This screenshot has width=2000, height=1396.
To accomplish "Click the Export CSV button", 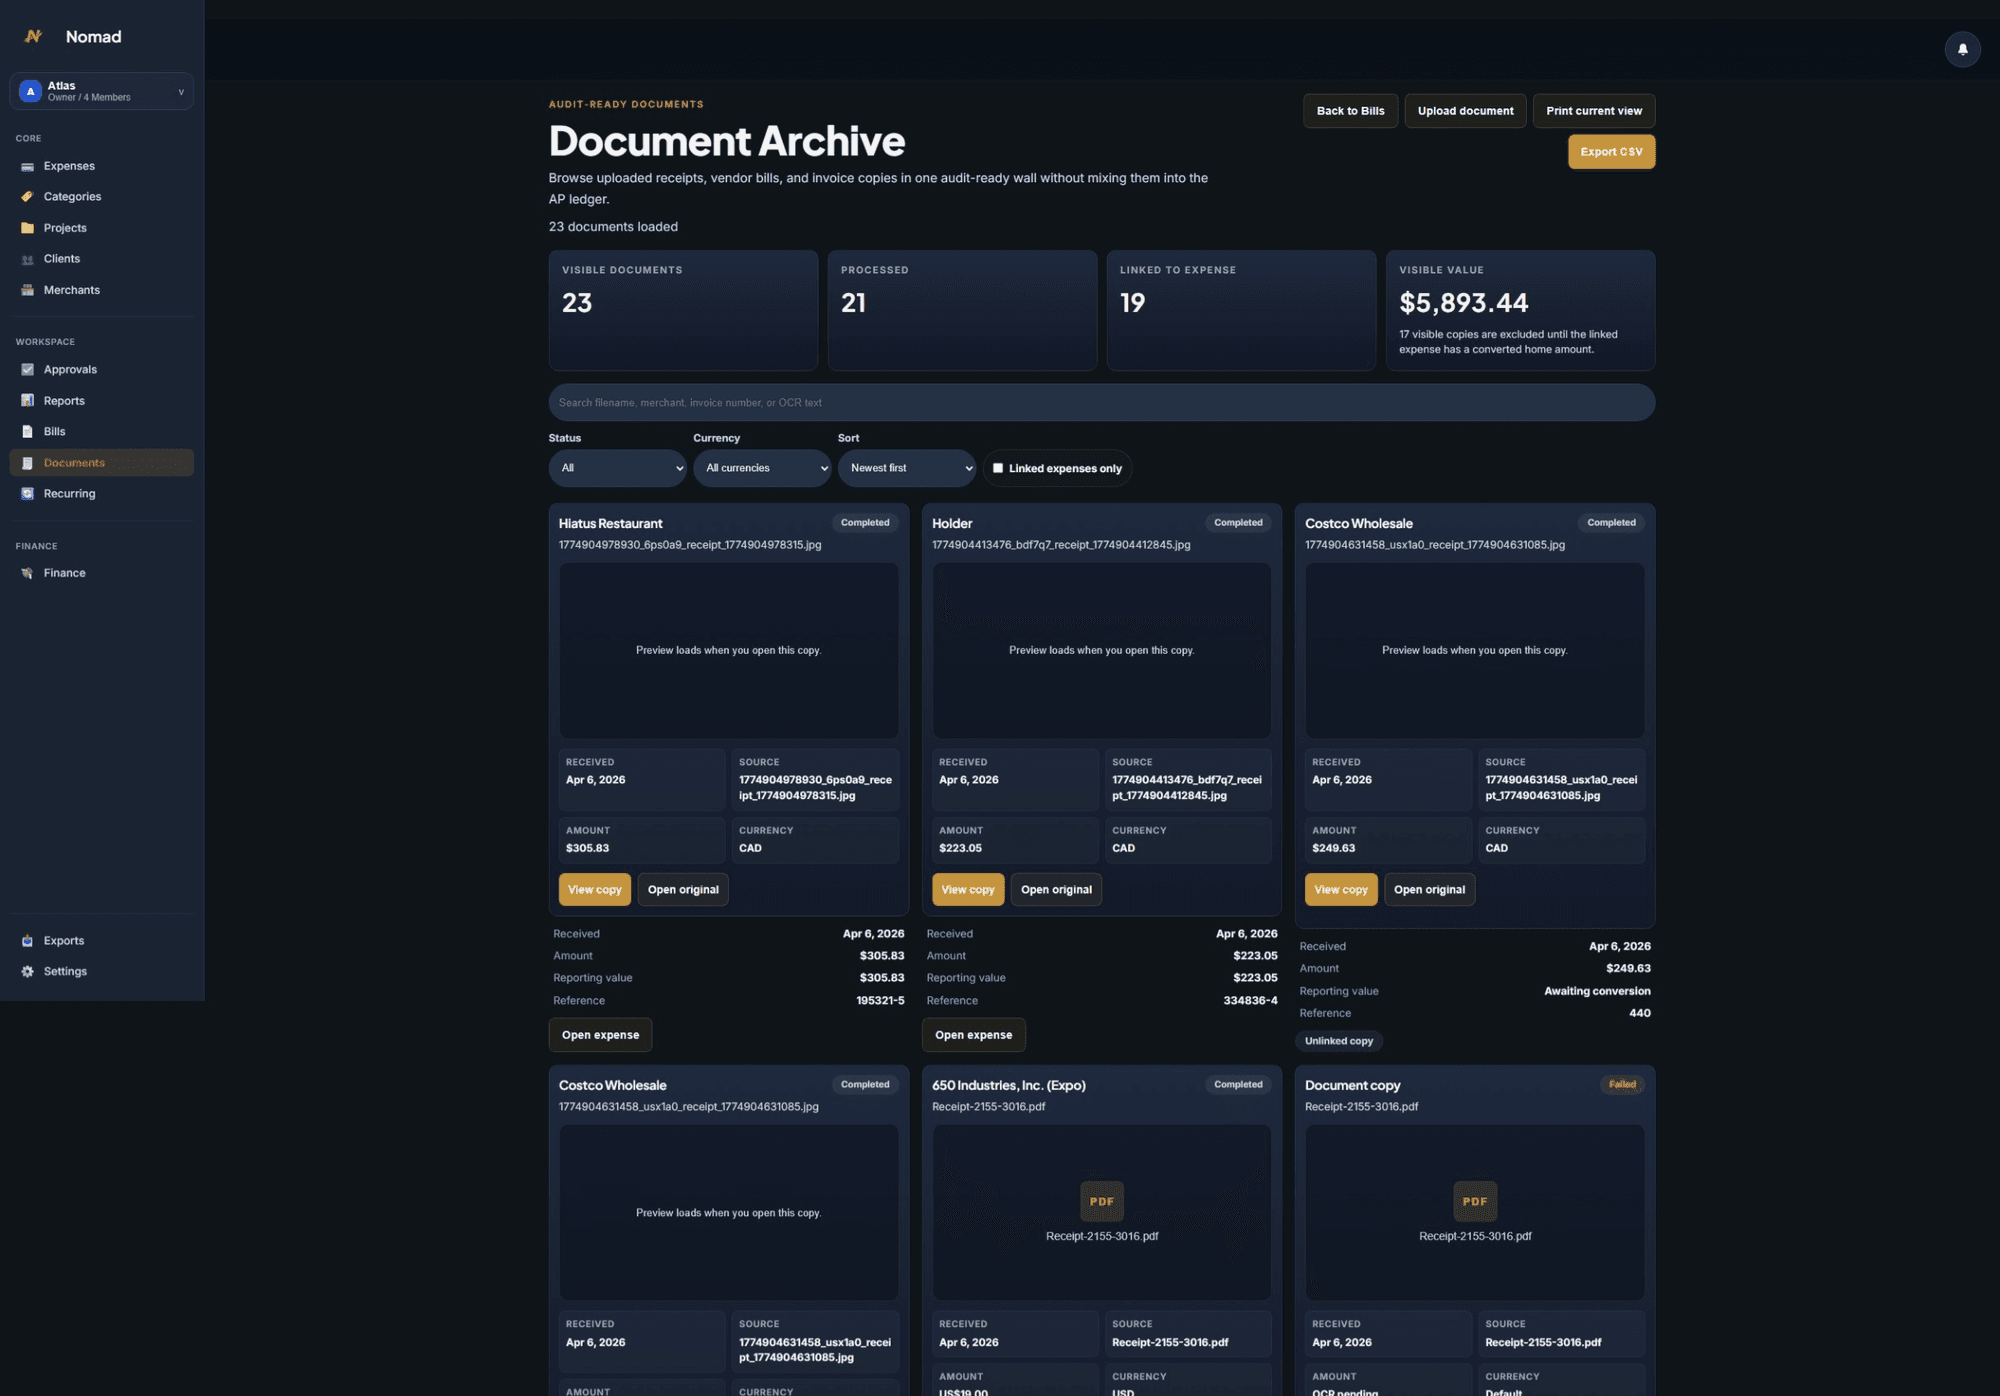I will click(x=1611, y=152).
